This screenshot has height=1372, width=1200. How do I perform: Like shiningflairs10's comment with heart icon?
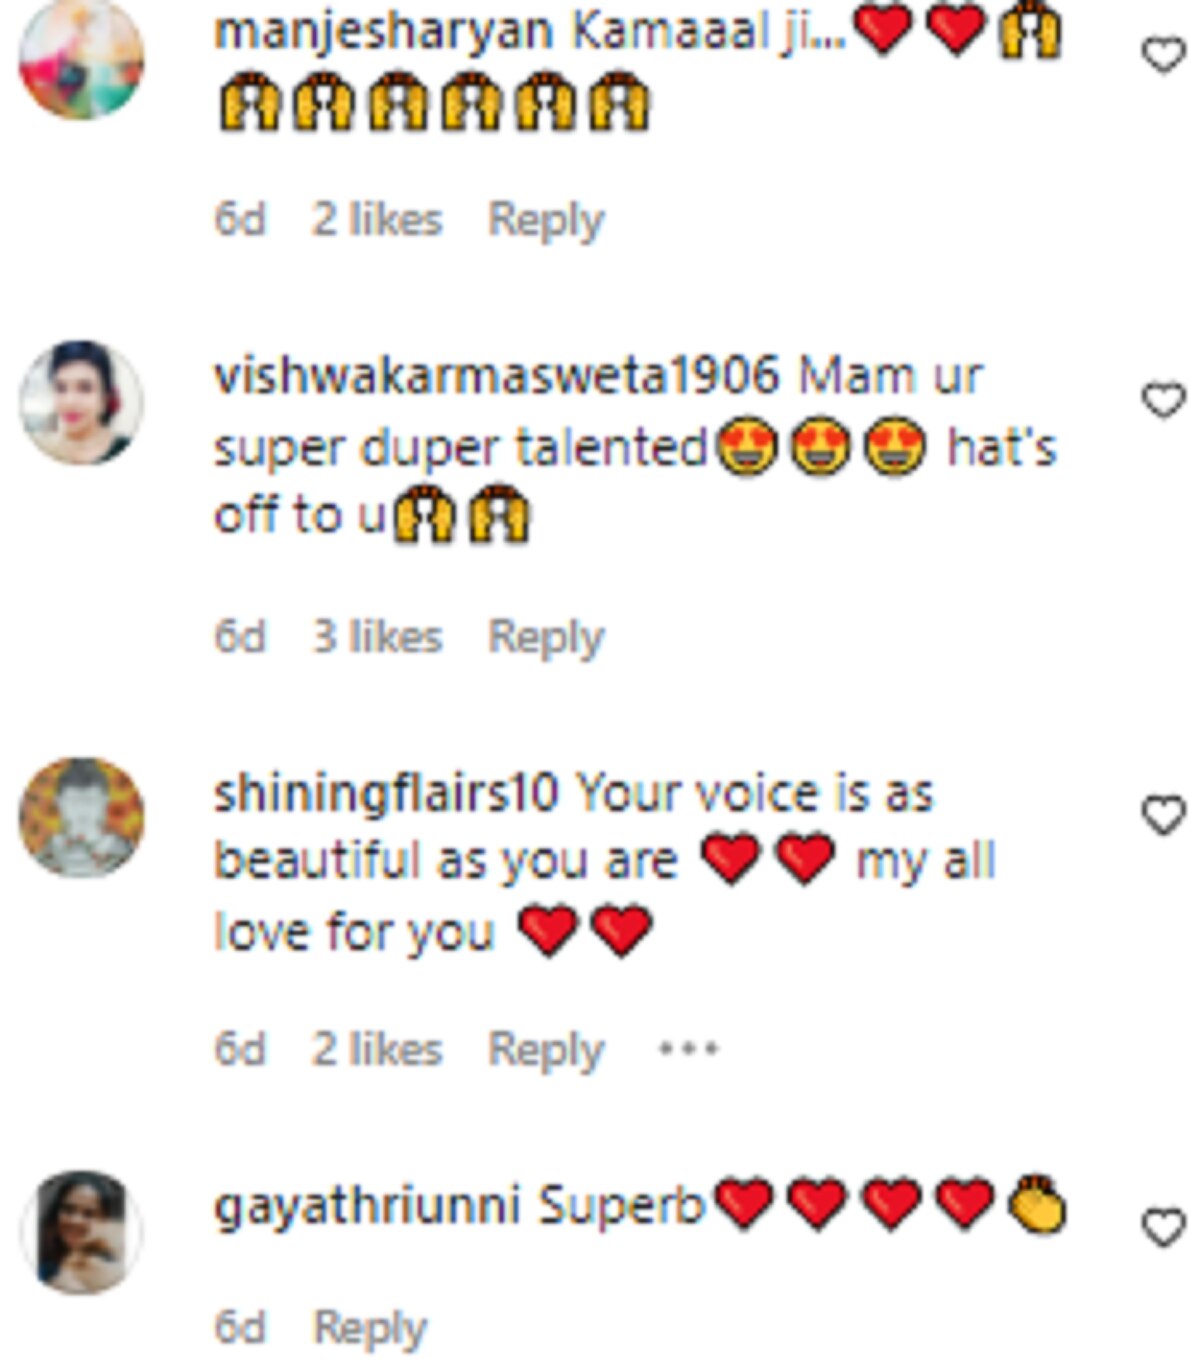[x=1163, y=817]
